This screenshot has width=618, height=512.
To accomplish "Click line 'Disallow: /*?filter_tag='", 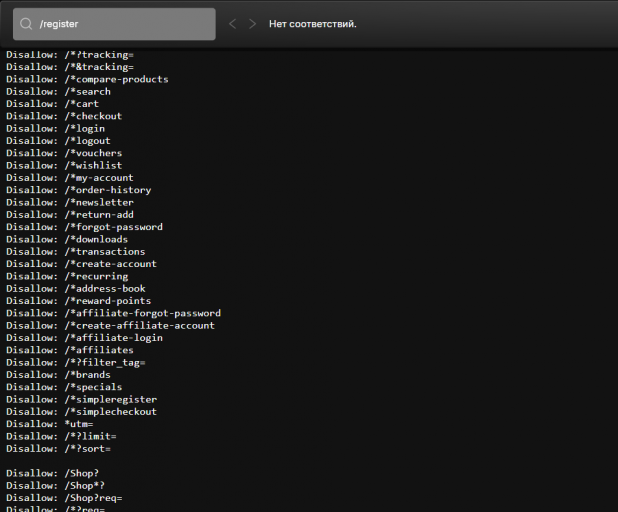I will (76, 362).
